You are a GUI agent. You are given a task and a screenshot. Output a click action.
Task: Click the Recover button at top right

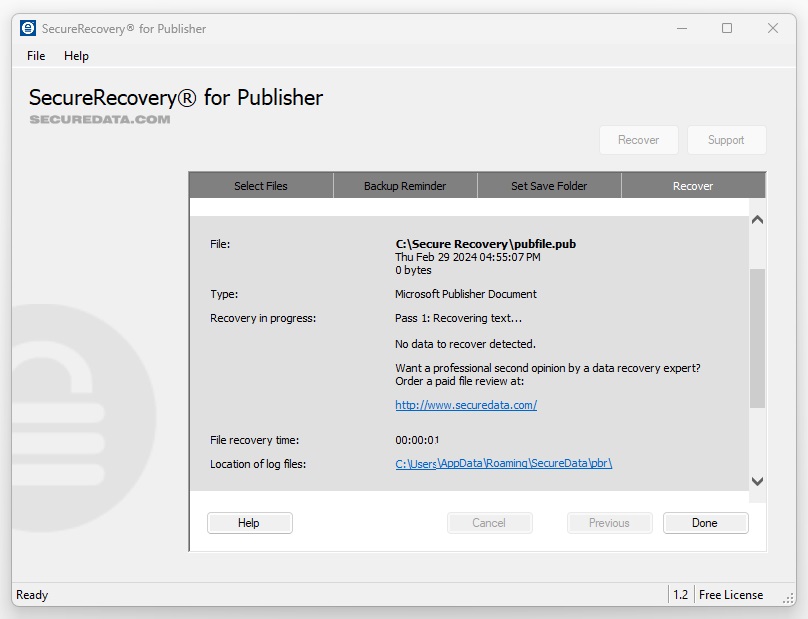(638, 140)
